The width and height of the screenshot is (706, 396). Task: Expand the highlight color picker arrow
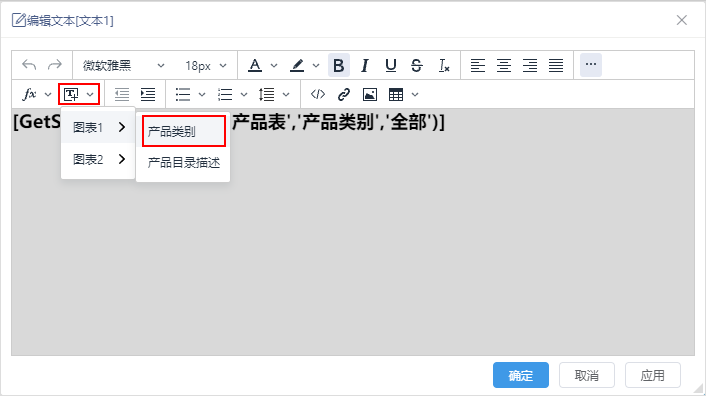pos(316,66)
